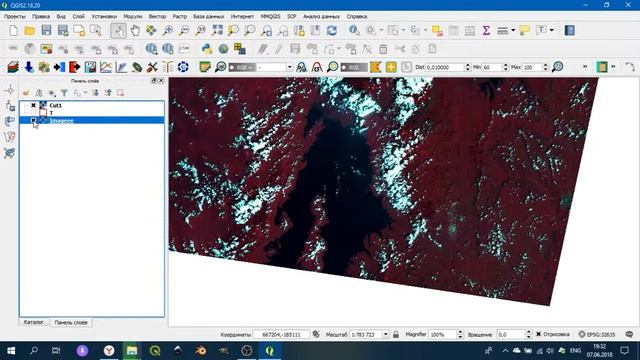The image size is (640, 360).
Task: Select the Identify Features tool
Action: (x=354, y=31)
